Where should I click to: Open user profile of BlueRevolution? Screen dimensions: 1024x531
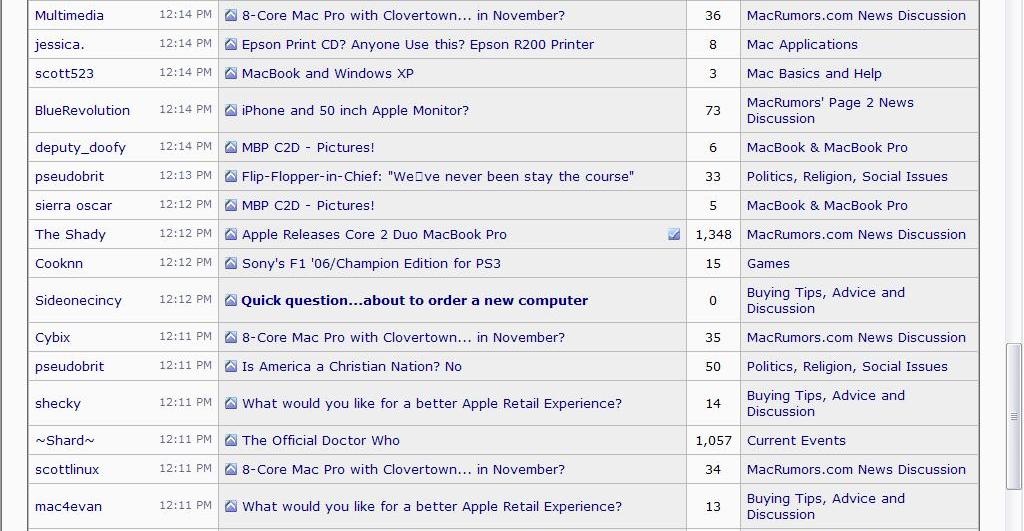point(82,110)
